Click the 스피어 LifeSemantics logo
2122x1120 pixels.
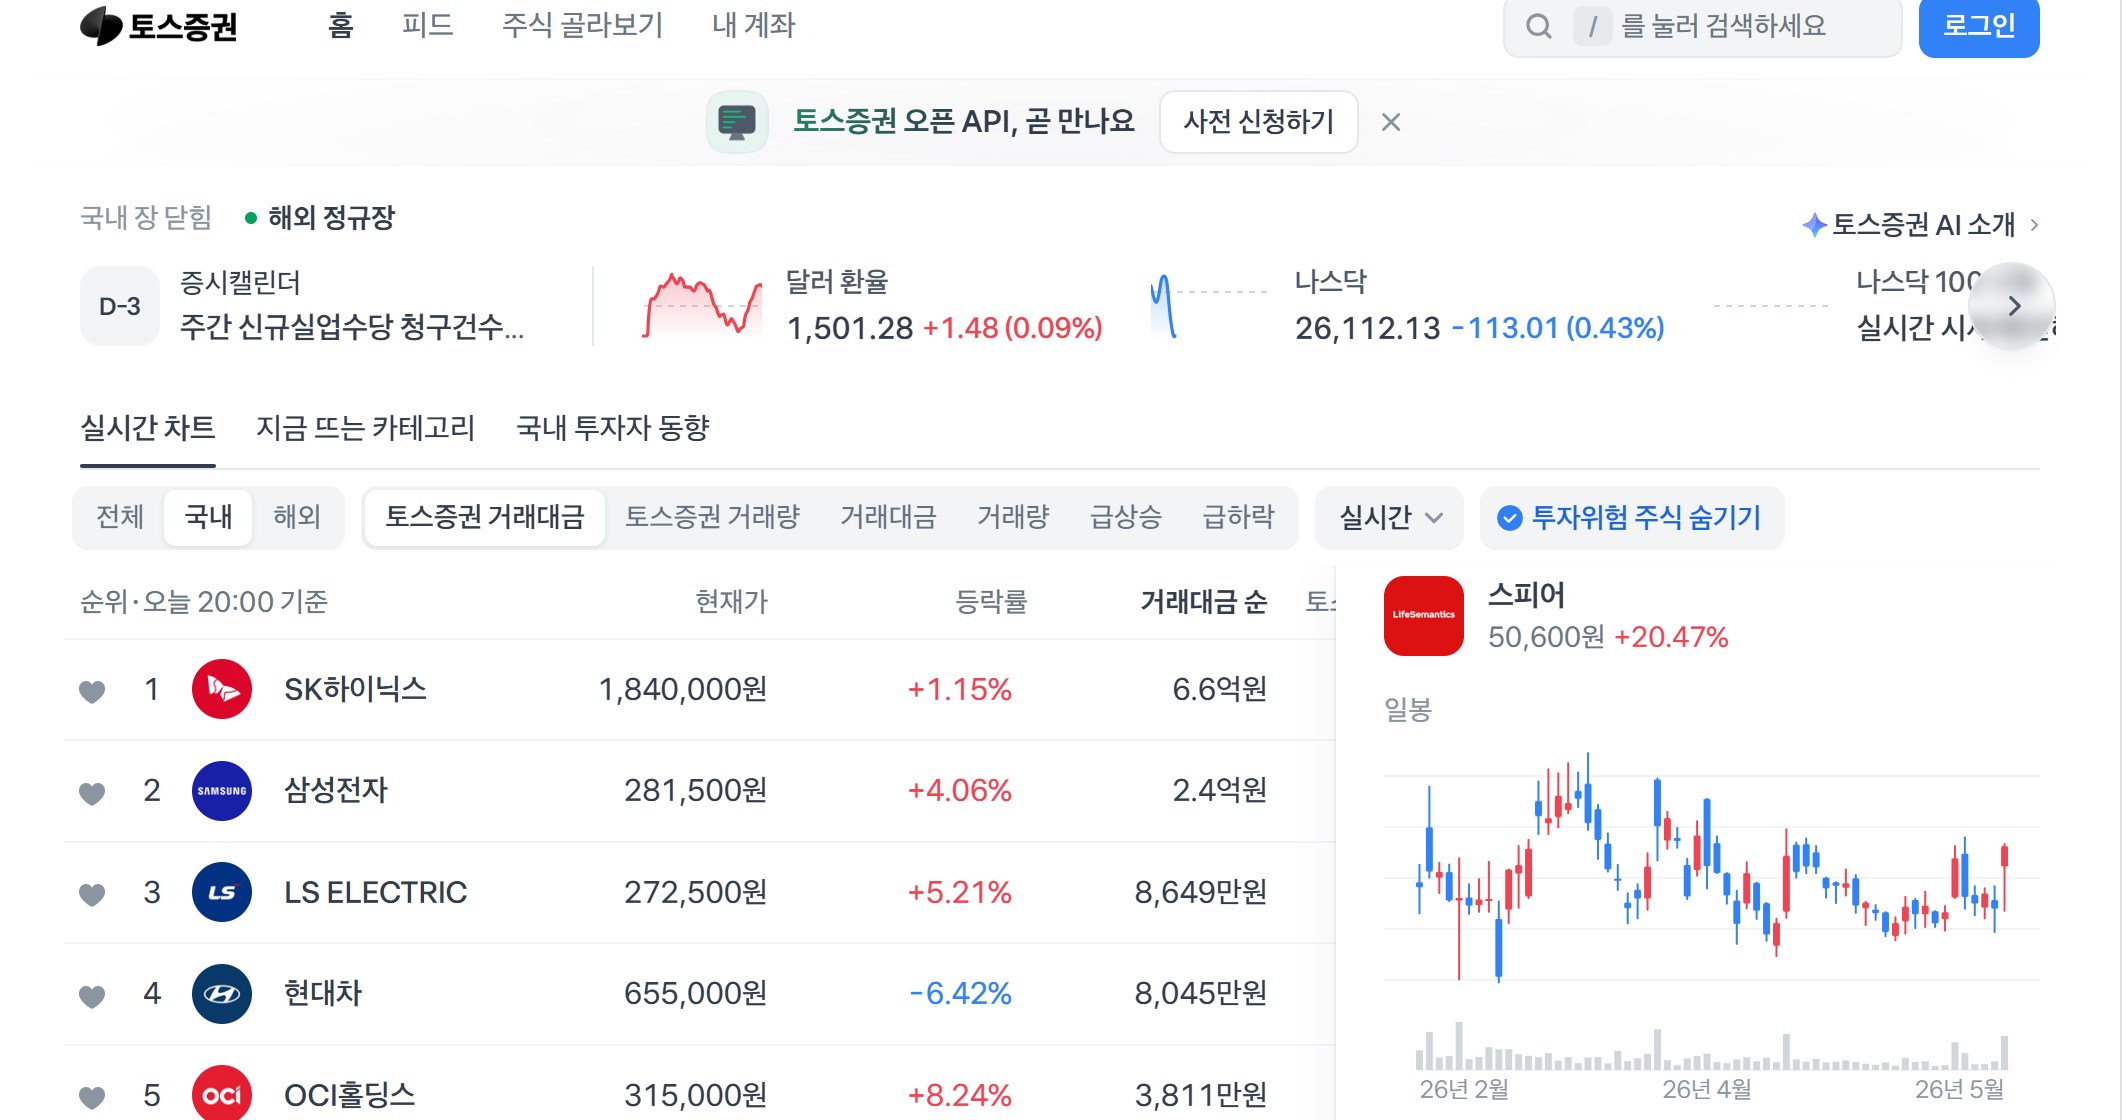(1424, 616)
